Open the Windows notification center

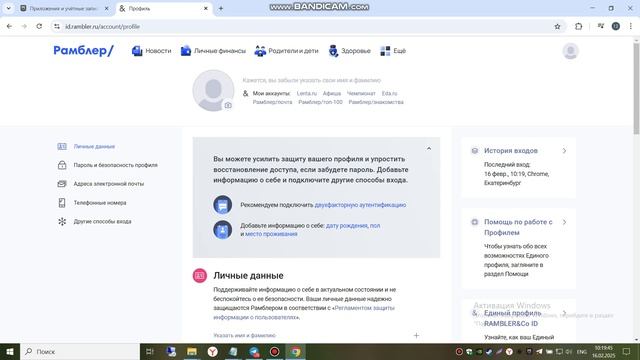point(627,351)
